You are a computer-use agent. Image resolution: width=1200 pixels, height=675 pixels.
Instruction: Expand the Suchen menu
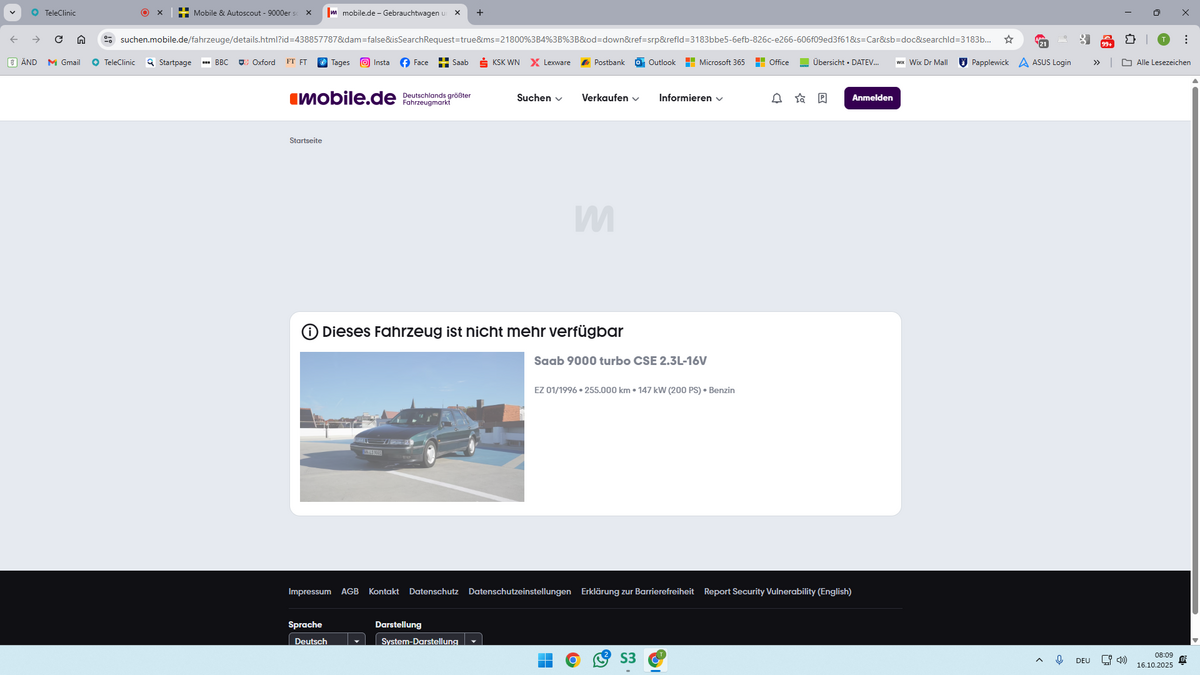tap(539, 98)
